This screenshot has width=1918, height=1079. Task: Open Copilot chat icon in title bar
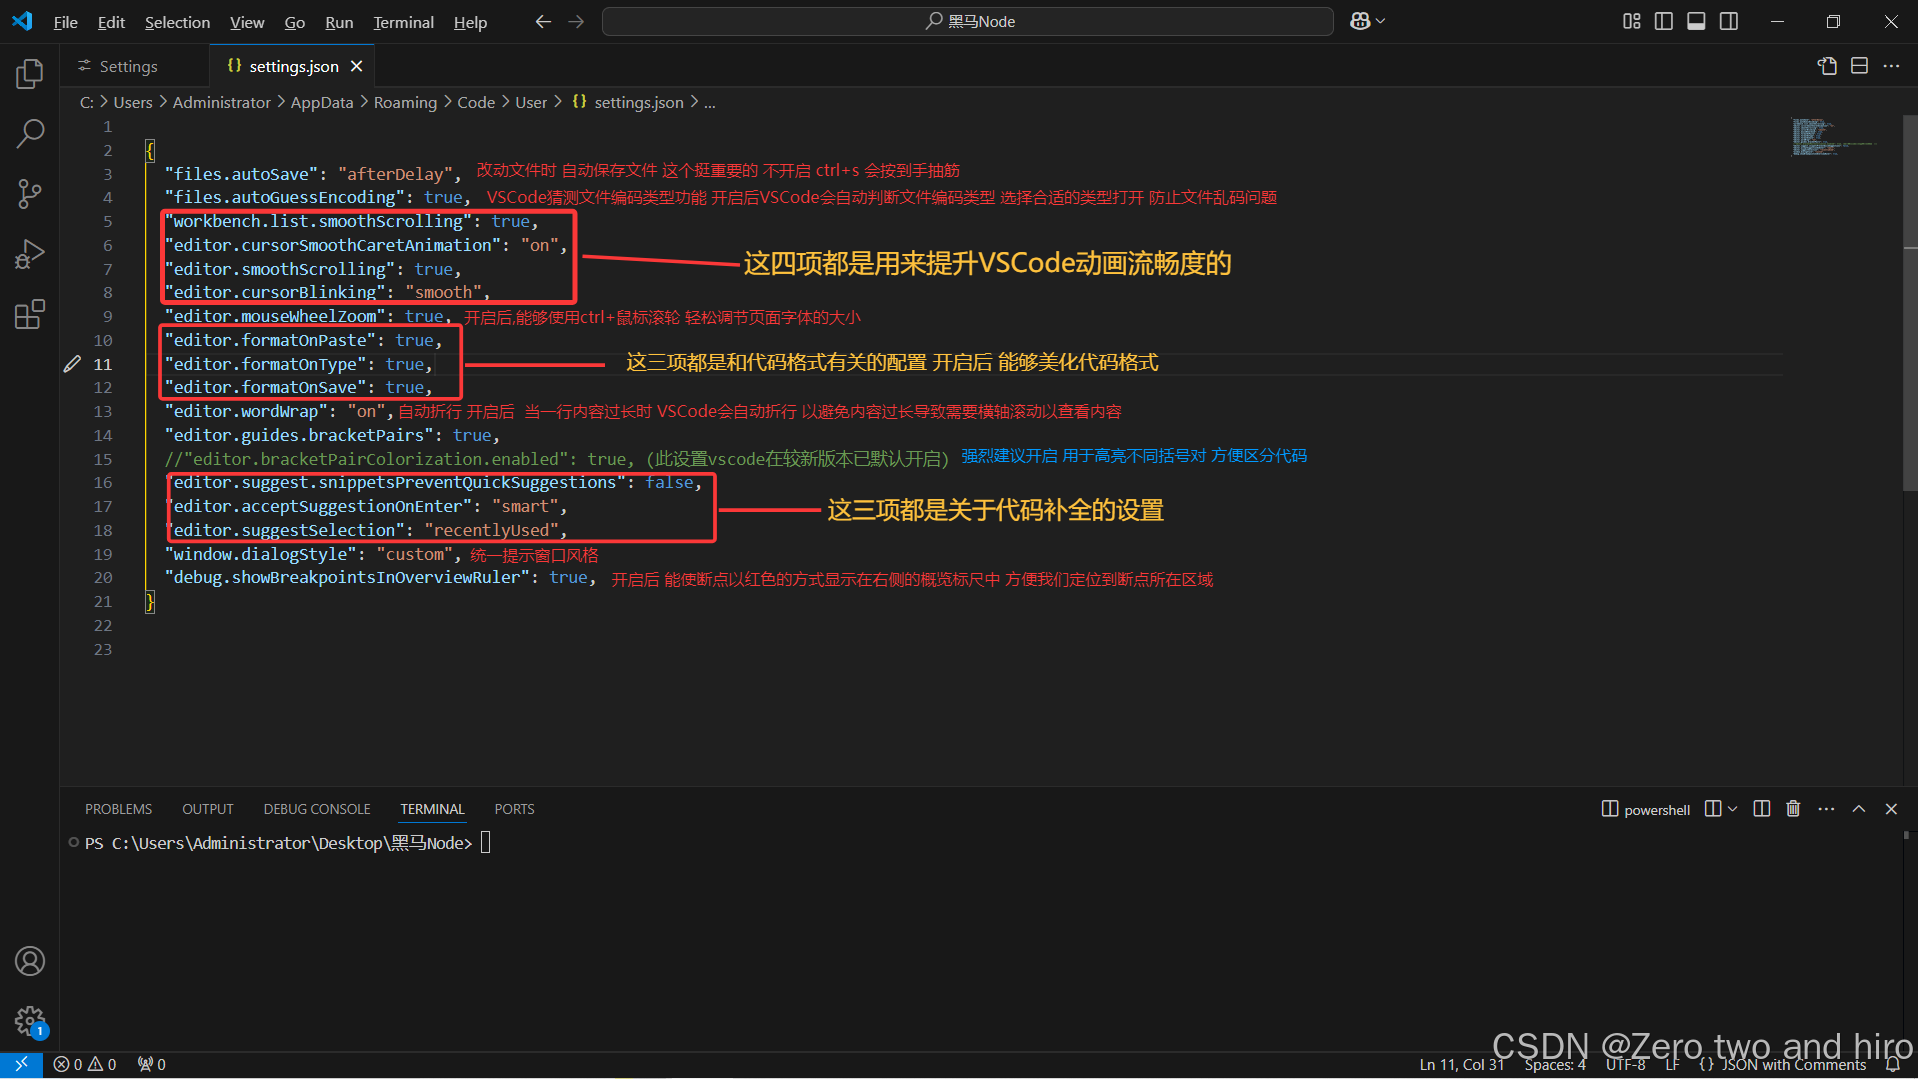[x=1360, y=21]
